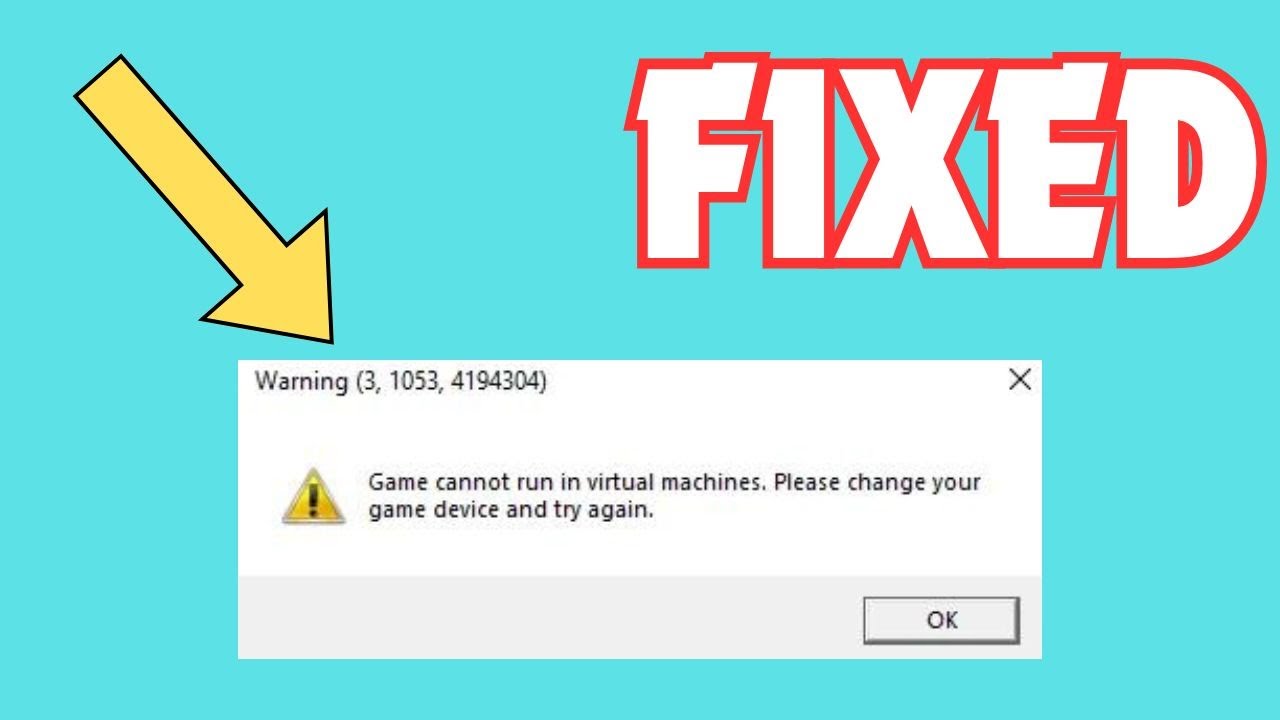Click the white dialog body below the message
Screen dimensions: 1280x720
point(640,550)
